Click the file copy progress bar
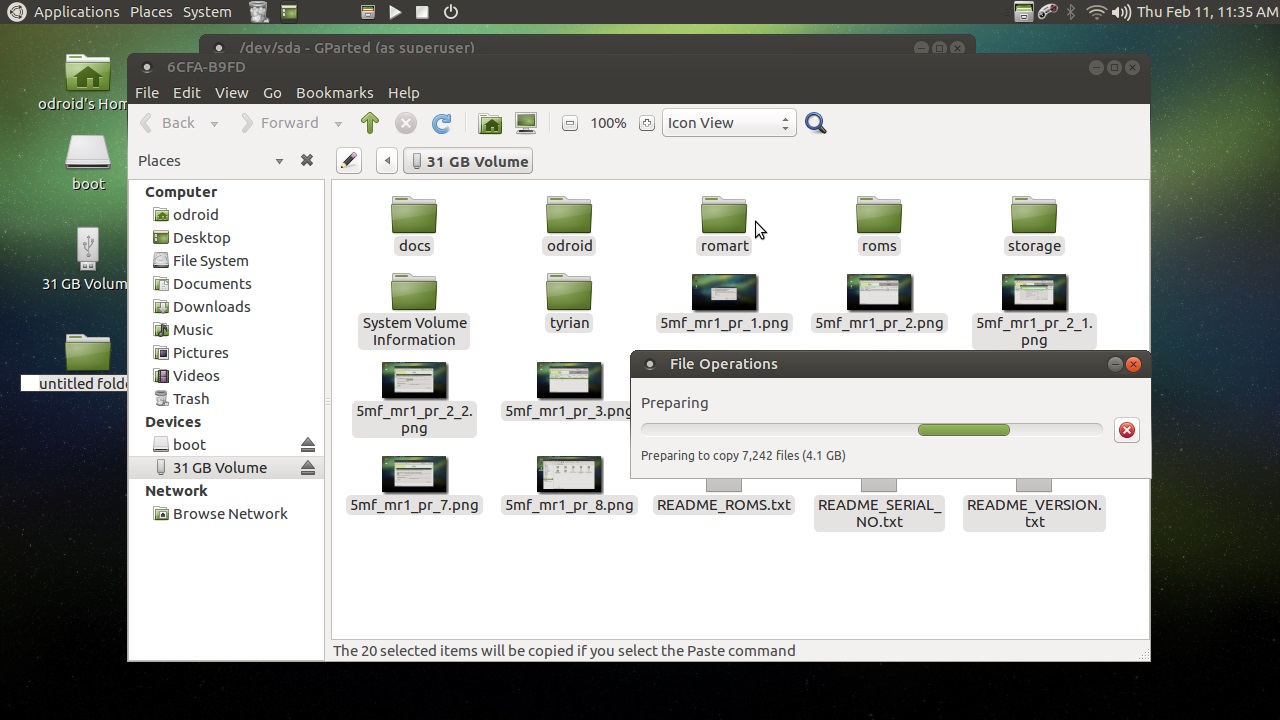The width and height of the screenshot is (1280, 720). pos(871,430)
